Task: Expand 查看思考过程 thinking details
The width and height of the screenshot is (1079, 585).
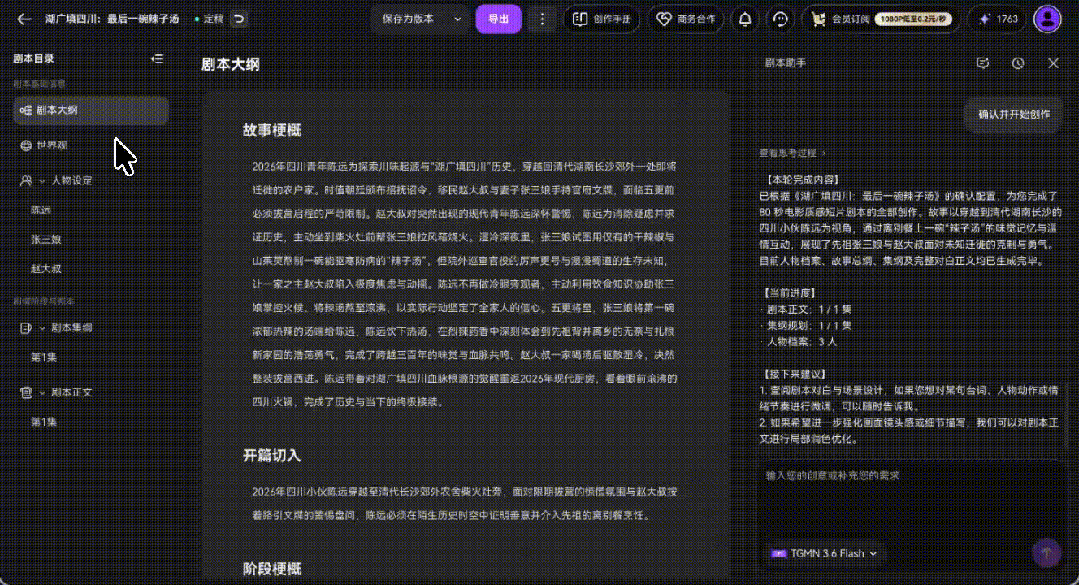Action: click(792, 153)
